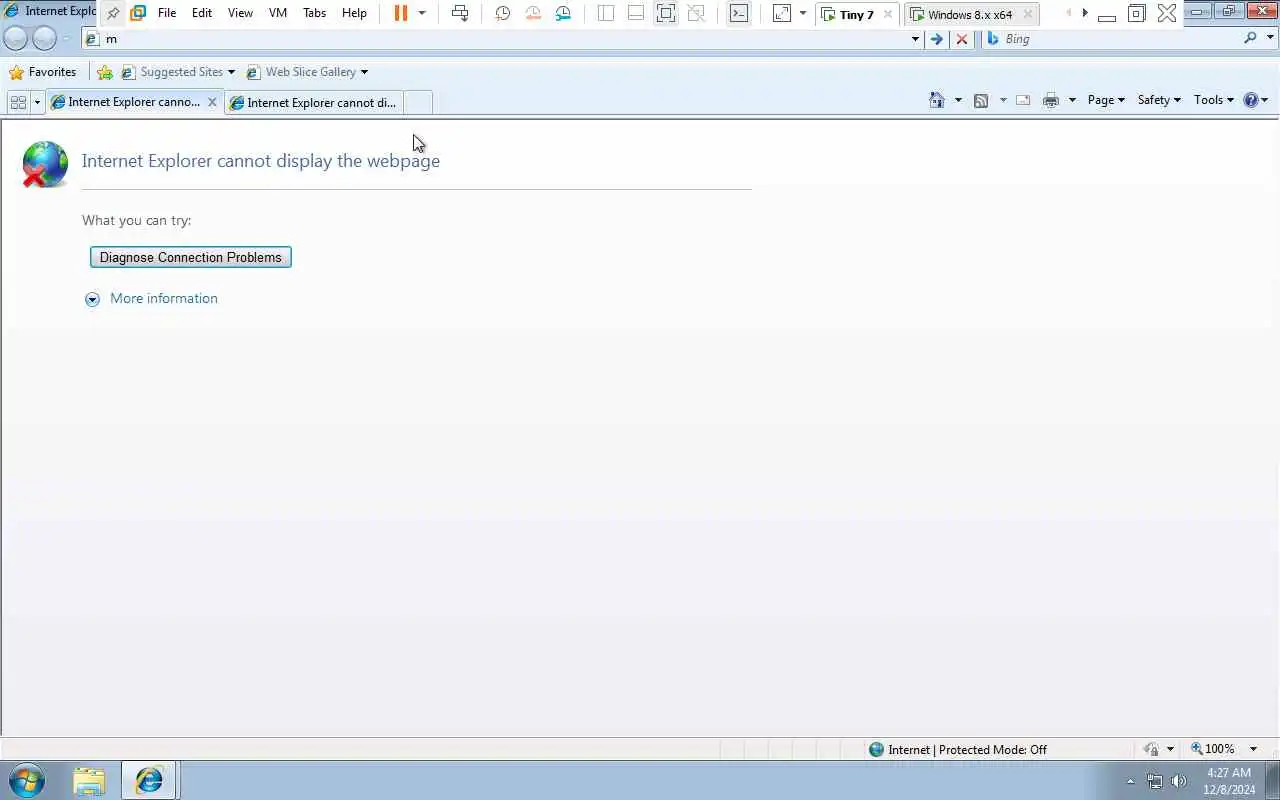Image resolution: width=1280 pixels, height=800 pixels.
Task: Open the VMware View menu
Action: pyautogui.click(x=240, y=13)
